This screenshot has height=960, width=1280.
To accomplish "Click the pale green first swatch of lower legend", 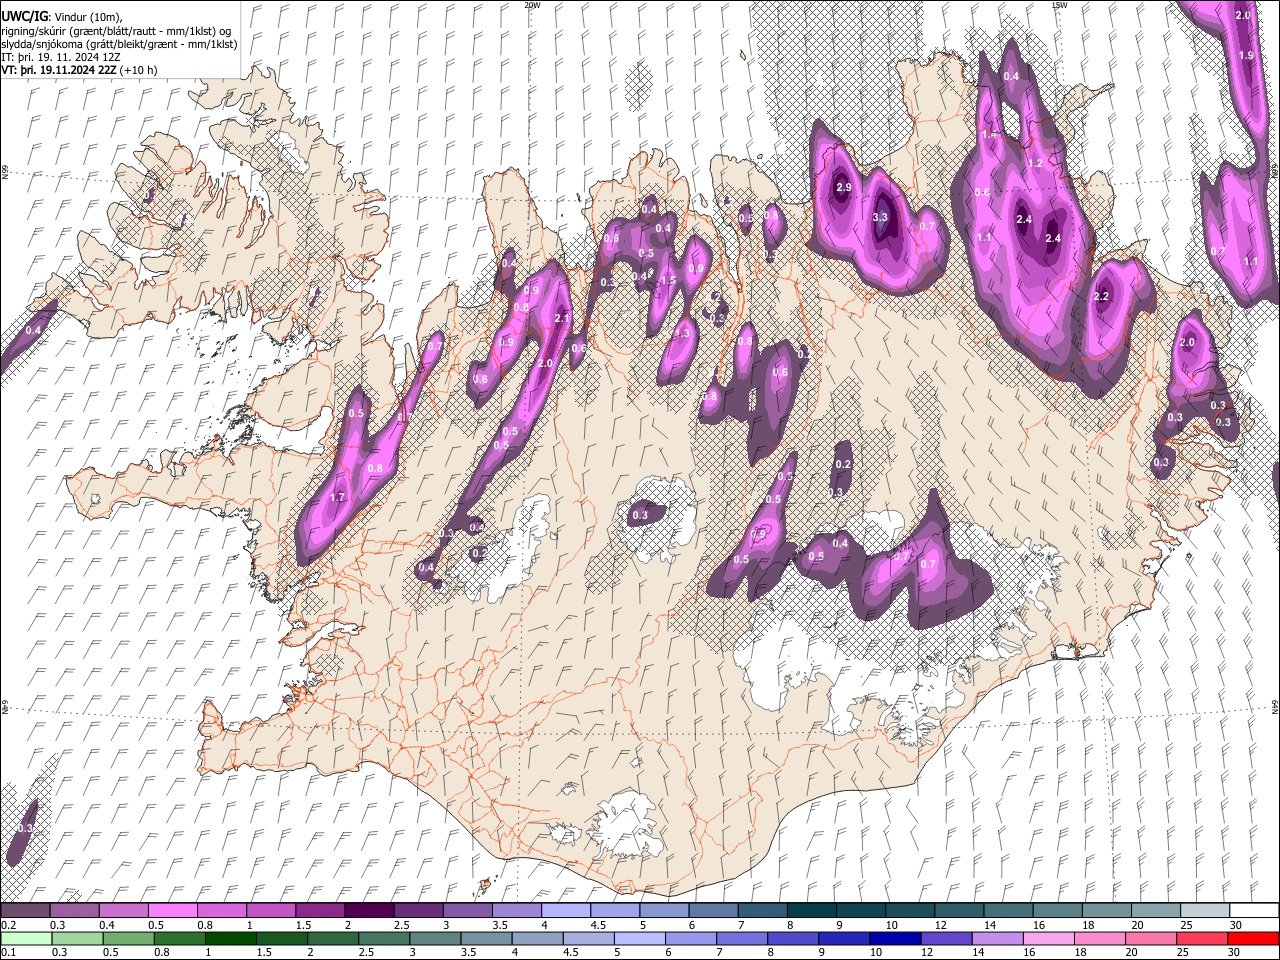I will 26,938.
